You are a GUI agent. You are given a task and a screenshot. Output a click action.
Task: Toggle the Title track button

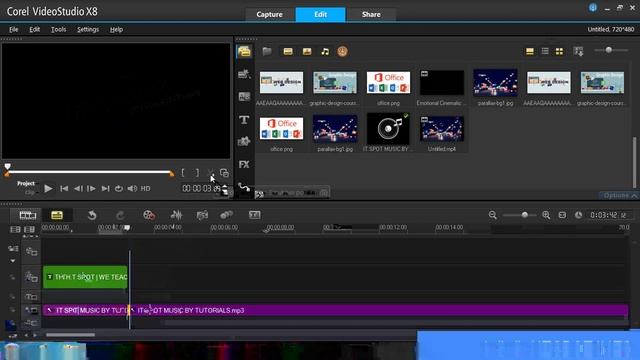[x=31, y=297]
